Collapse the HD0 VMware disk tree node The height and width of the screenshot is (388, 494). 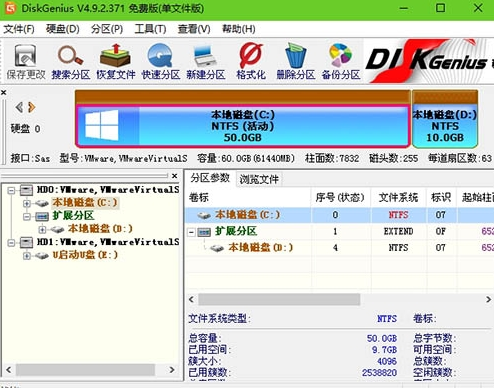11,190
